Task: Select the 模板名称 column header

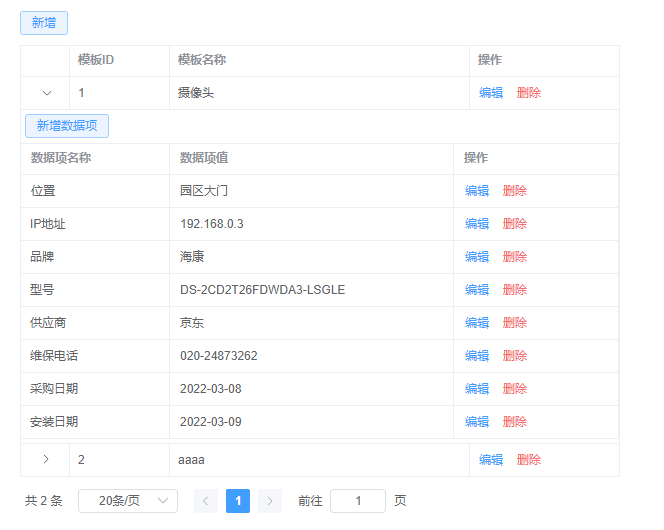Action: pos(319,60)
